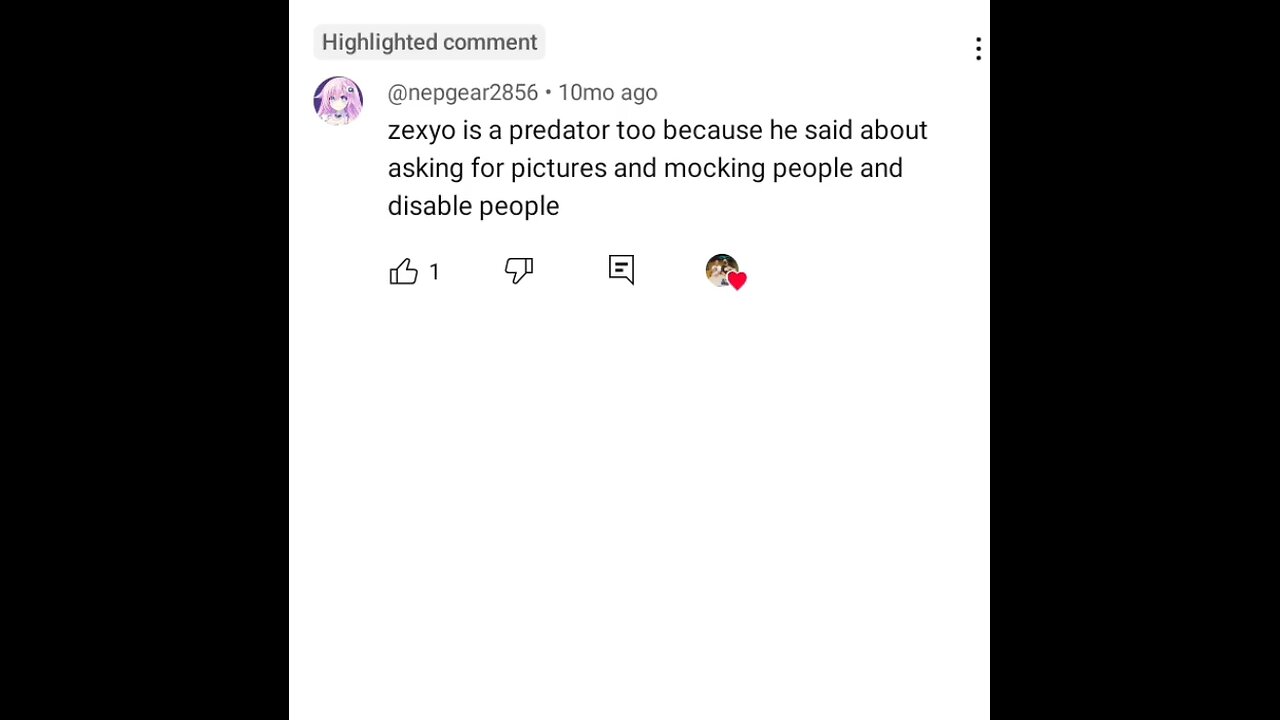Screen dimensions: 1280x720
Task: Click the "disable people" comment line
Action: (x=473, y=206)
